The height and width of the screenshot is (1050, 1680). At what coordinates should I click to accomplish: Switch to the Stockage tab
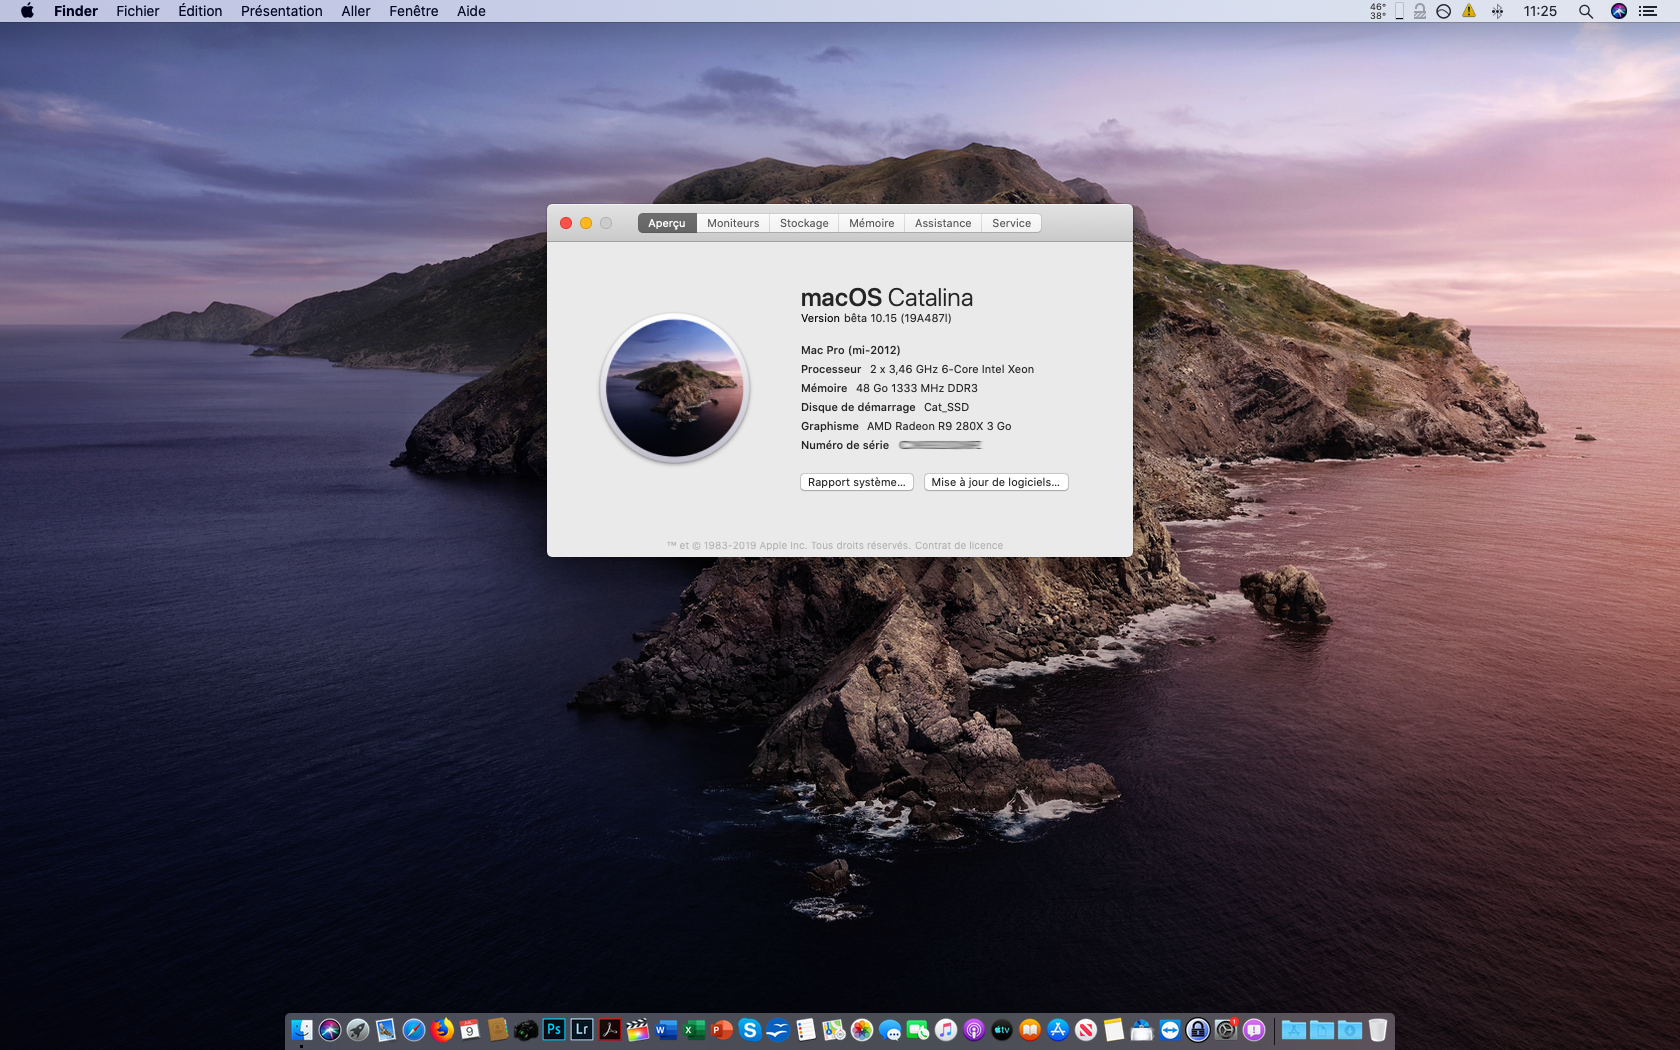pyautogui.click(x=804, y=223)
